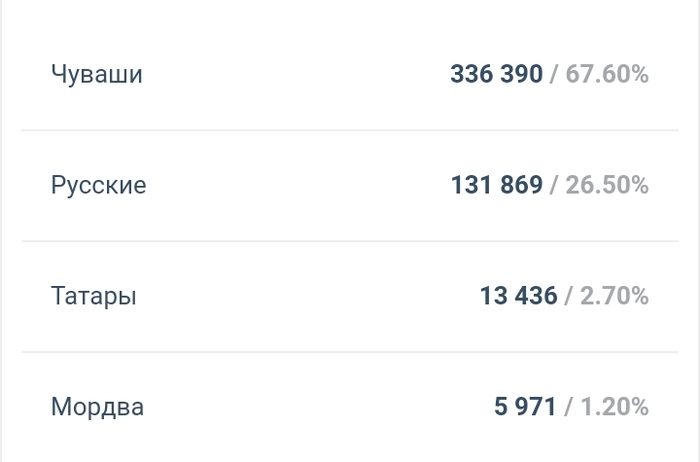Click the 67.60% percentage
Screen dimensions: 700x462
607,74
